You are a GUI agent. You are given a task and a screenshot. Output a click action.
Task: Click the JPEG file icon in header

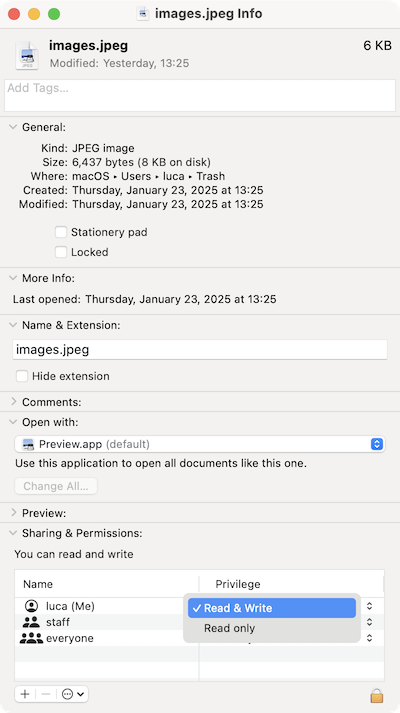pyautogui.click(x=27, y=55)
